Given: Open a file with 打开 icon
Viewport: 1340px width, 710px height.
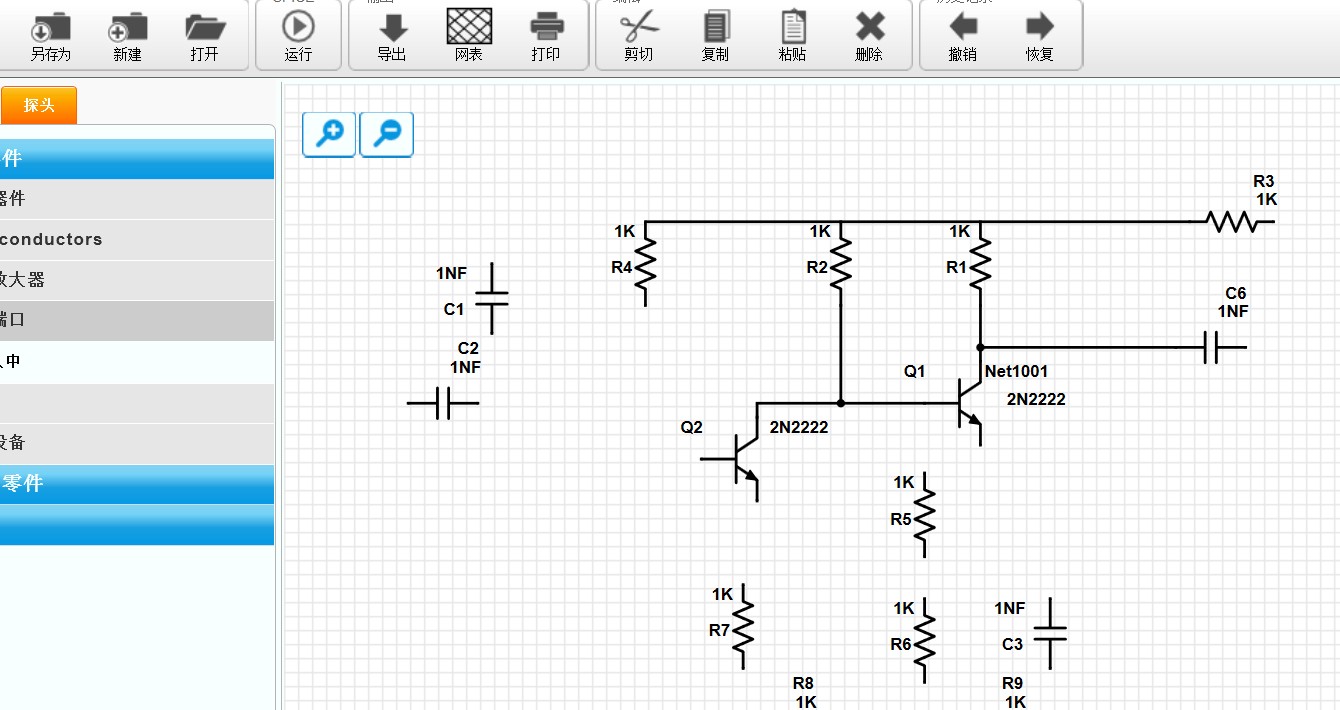Looking at the screenshot, I should pyautogui.click(x=205, y=26).
